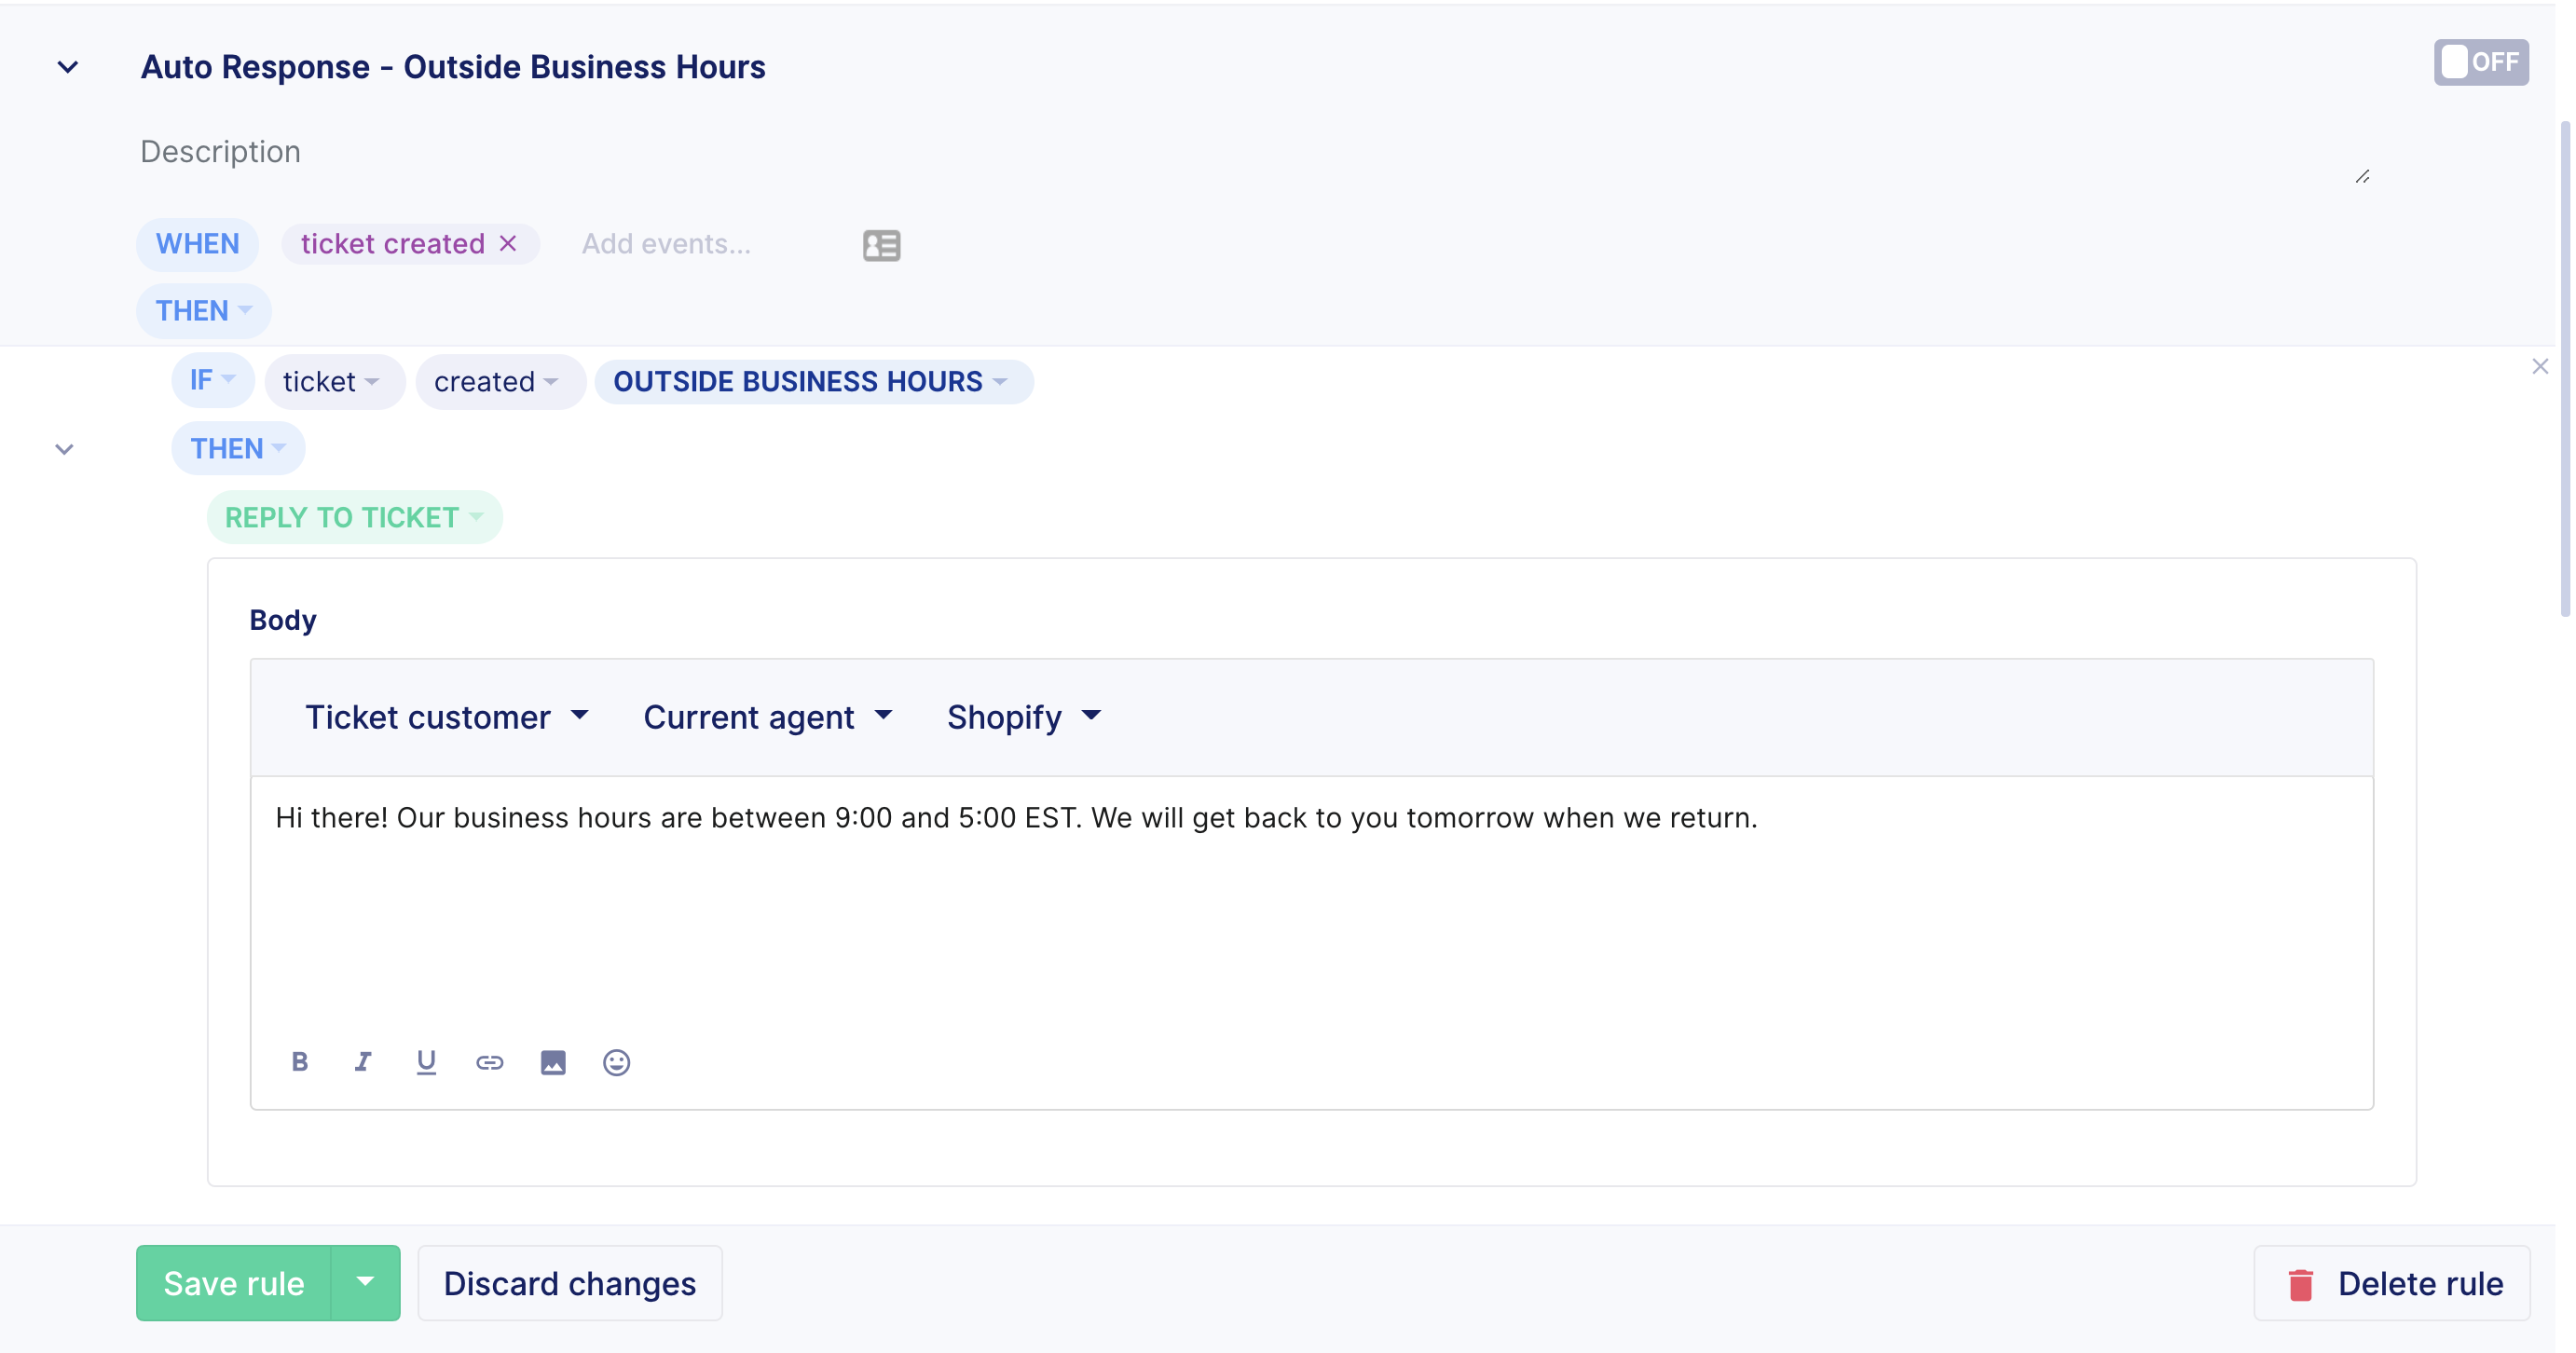Click the Description field
Viewport: 2576px width, 1353px height.
(x=1255, y=152)
